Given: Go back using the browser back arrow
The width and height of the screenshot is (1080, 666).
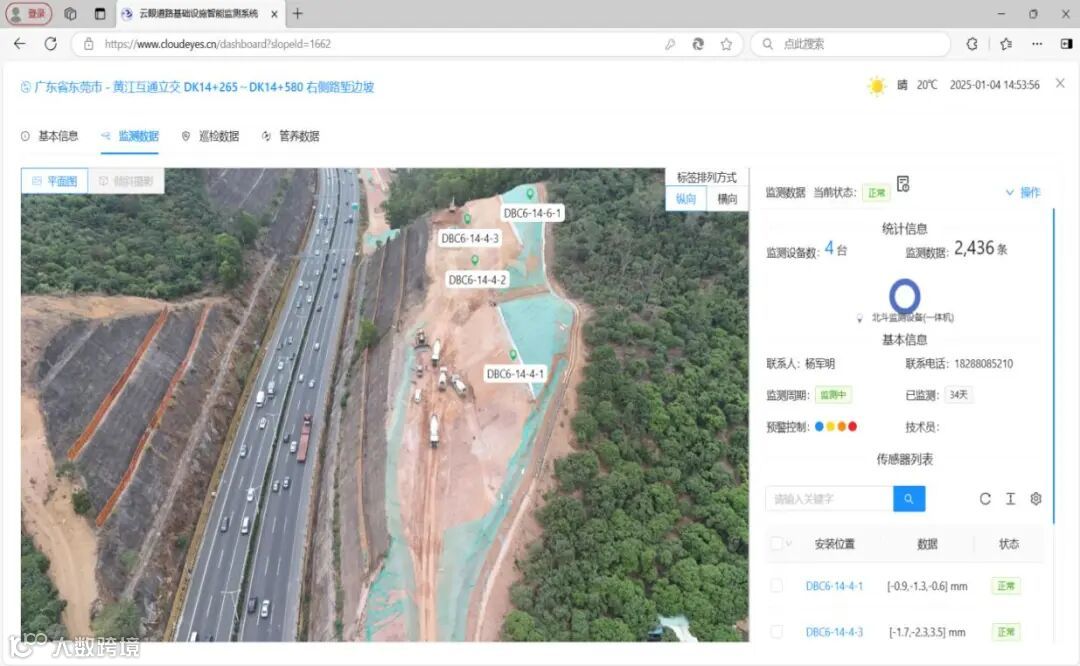Looking at the screenshot, I should (19, 43).
